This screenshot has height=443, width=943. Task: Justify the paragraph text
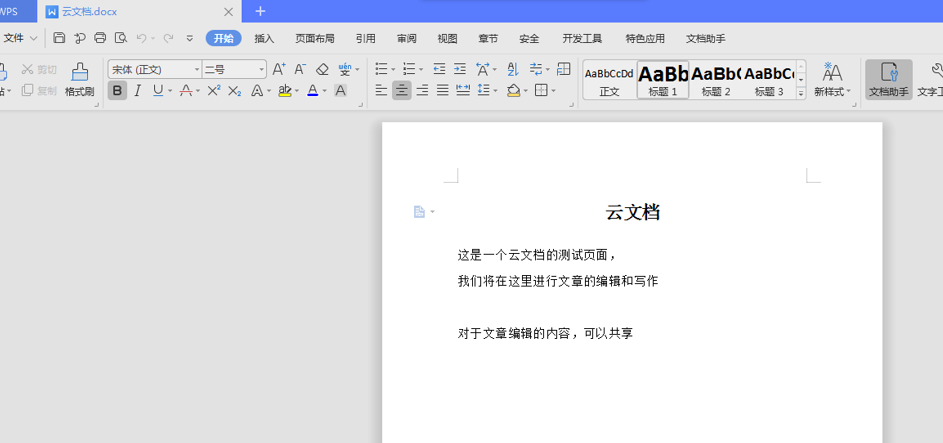click(x=443, y=91)
